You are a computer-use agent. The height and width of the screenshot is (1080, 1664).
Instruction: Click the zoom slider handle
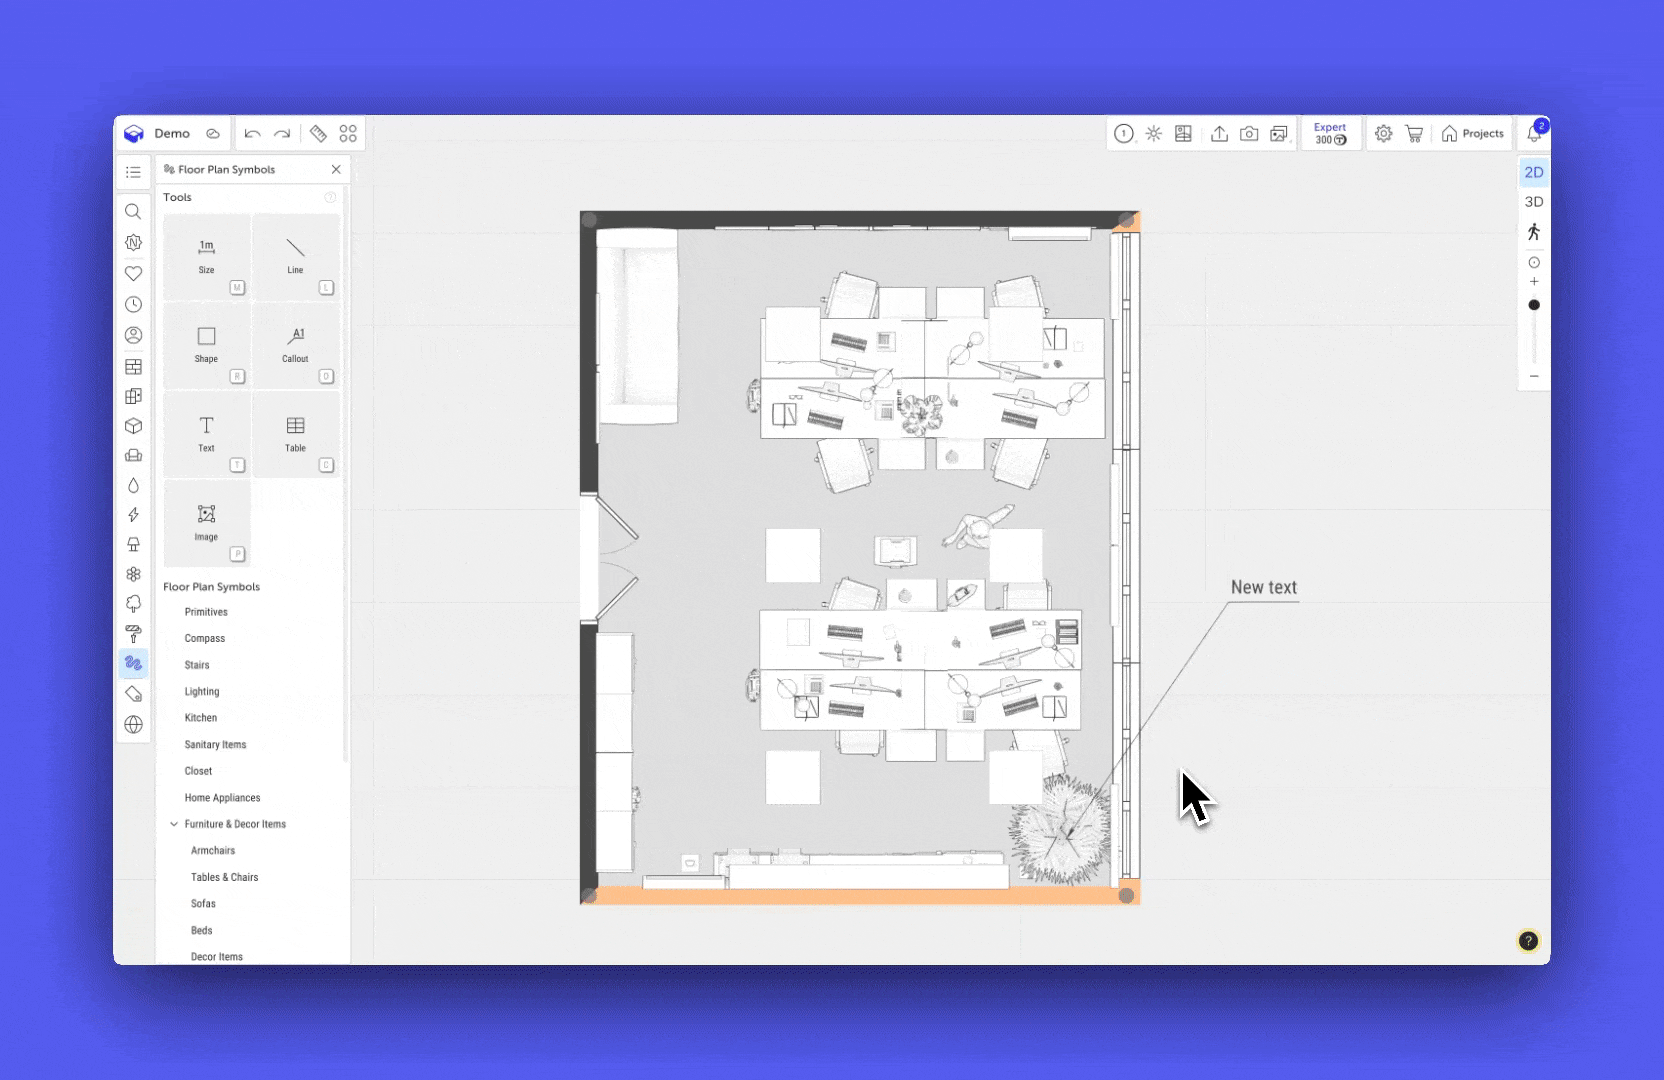[1534, 305]
